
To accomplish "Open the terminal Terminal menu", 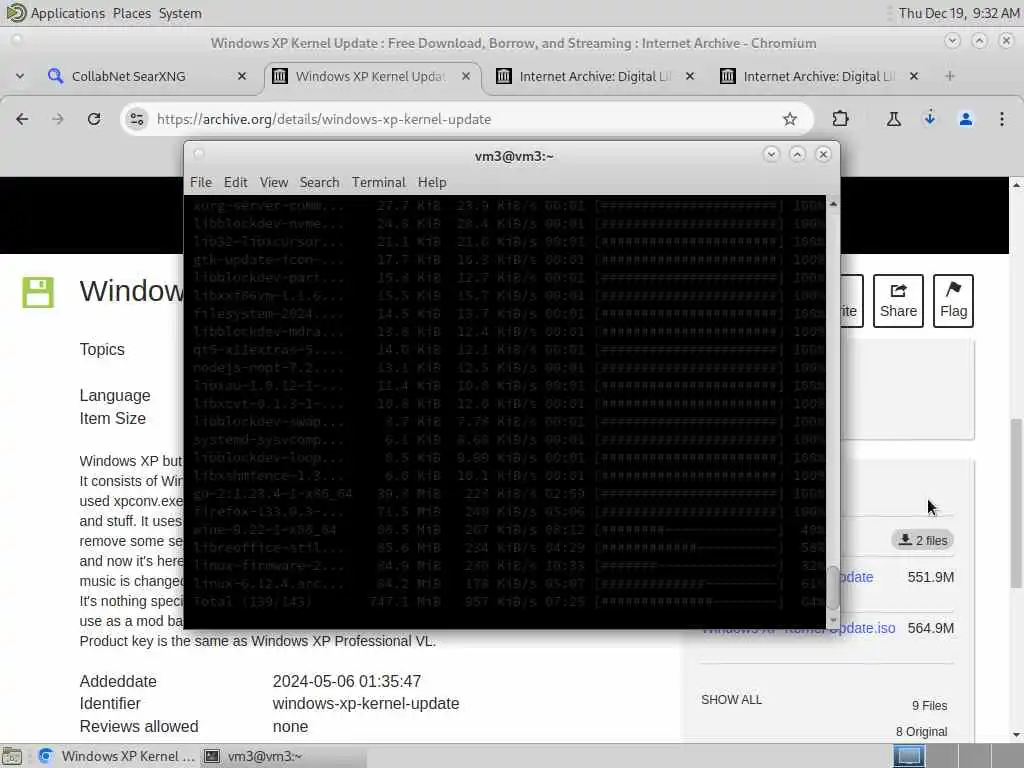I will (x=378, y=182).
